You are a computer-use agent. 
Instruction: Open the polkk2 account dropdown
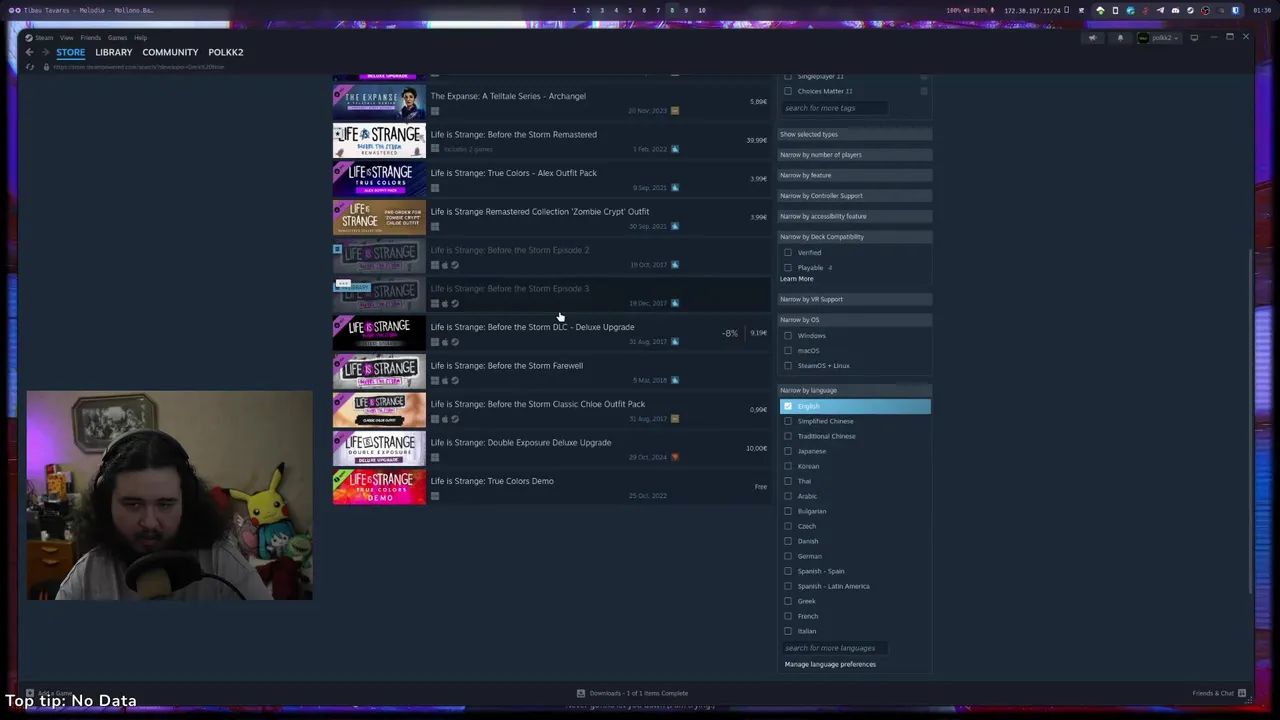click(1158, 38)
